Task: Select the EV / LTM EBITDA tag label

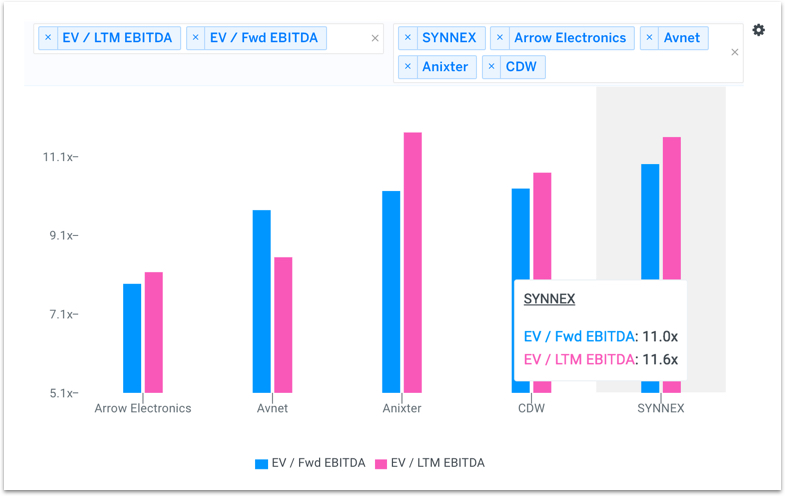Action: tap(117, 38)
